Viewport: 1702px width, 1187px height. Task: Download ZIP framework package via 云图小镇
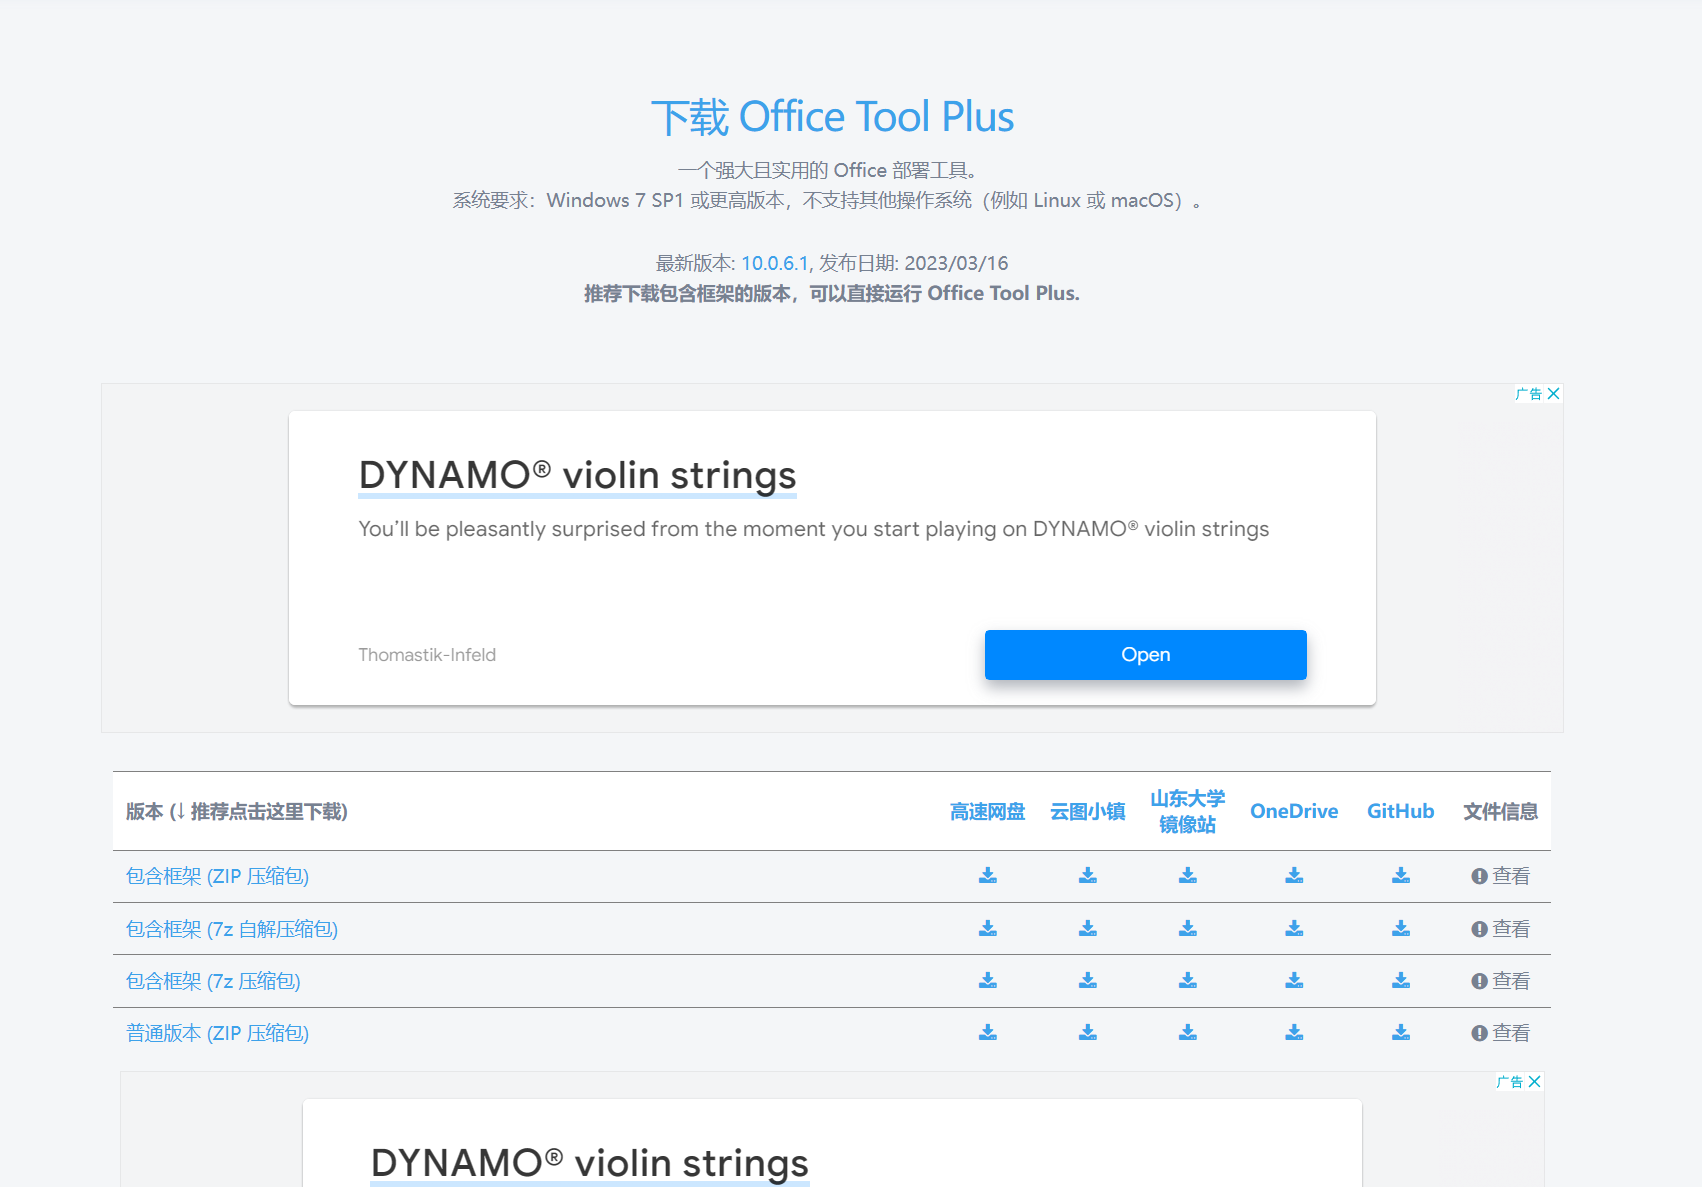pos(1088,876)
